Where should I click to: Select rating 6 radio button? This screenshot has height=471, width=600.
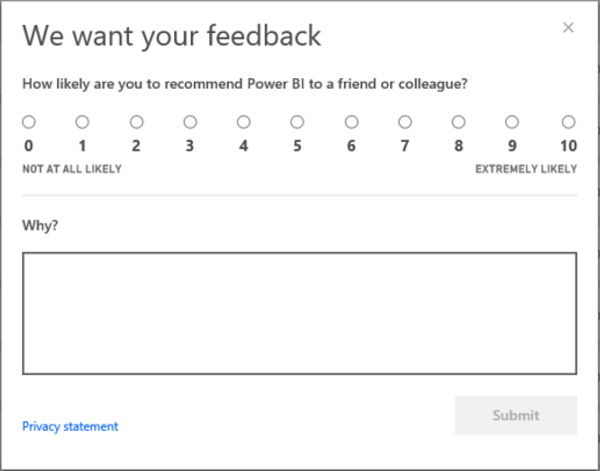tap(351, 122)
